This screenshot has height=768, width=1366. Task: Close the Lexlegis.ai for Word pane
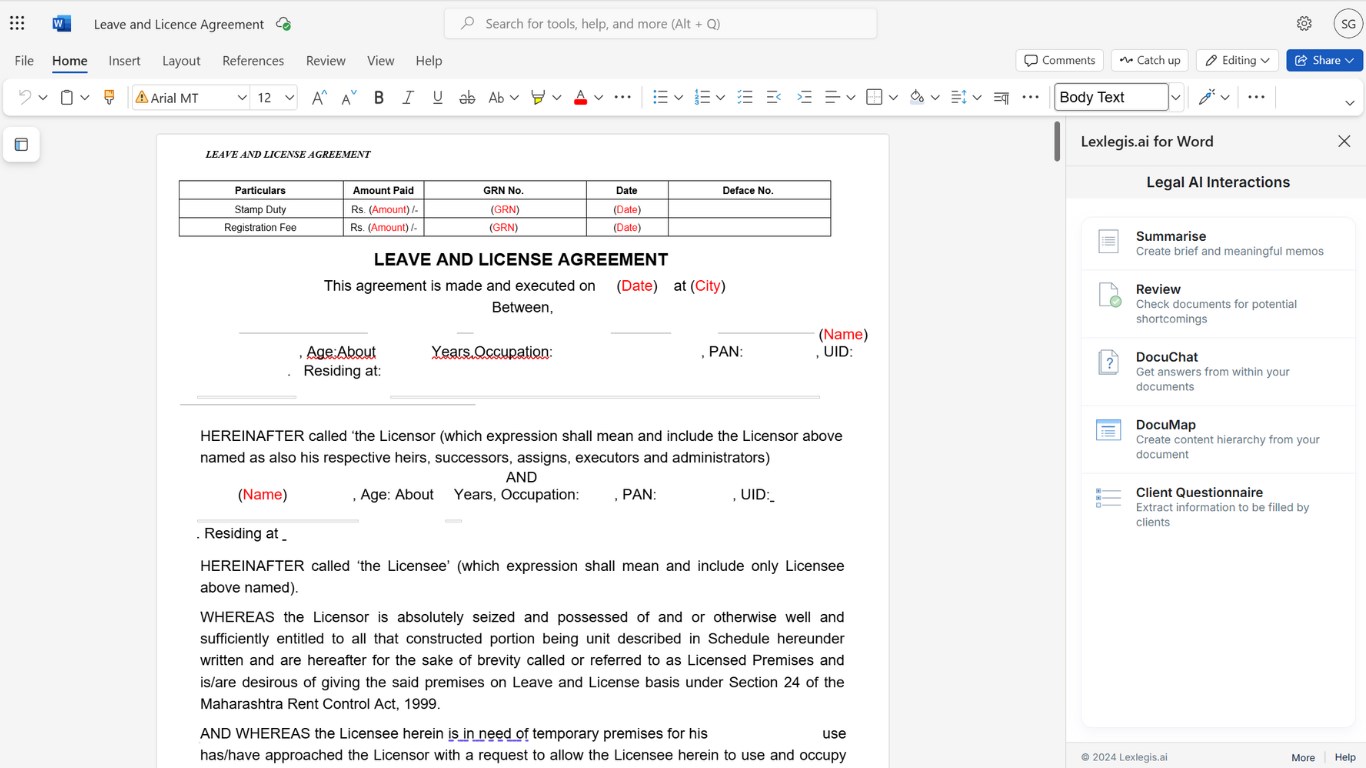coord(1344,141)
